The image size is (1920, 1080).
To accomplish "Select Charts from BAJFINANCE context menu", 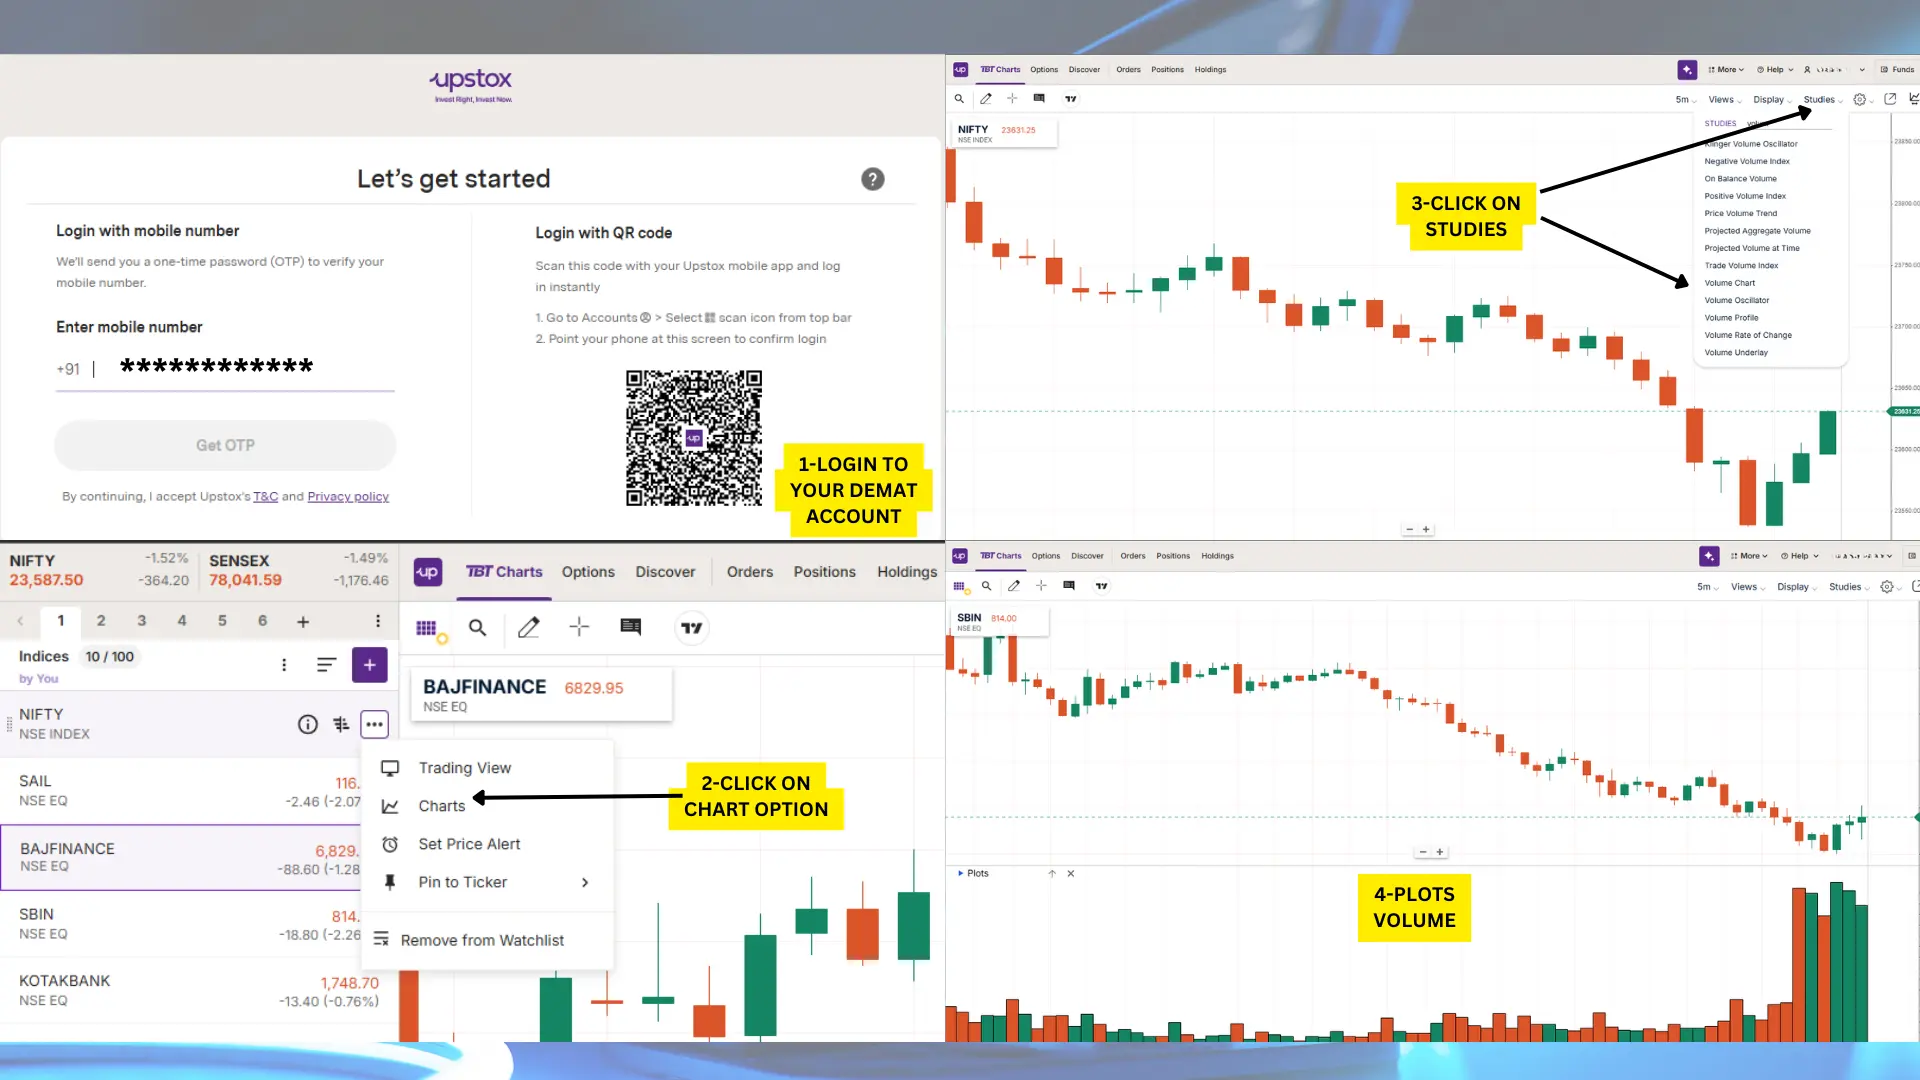I will coord(442,806).
